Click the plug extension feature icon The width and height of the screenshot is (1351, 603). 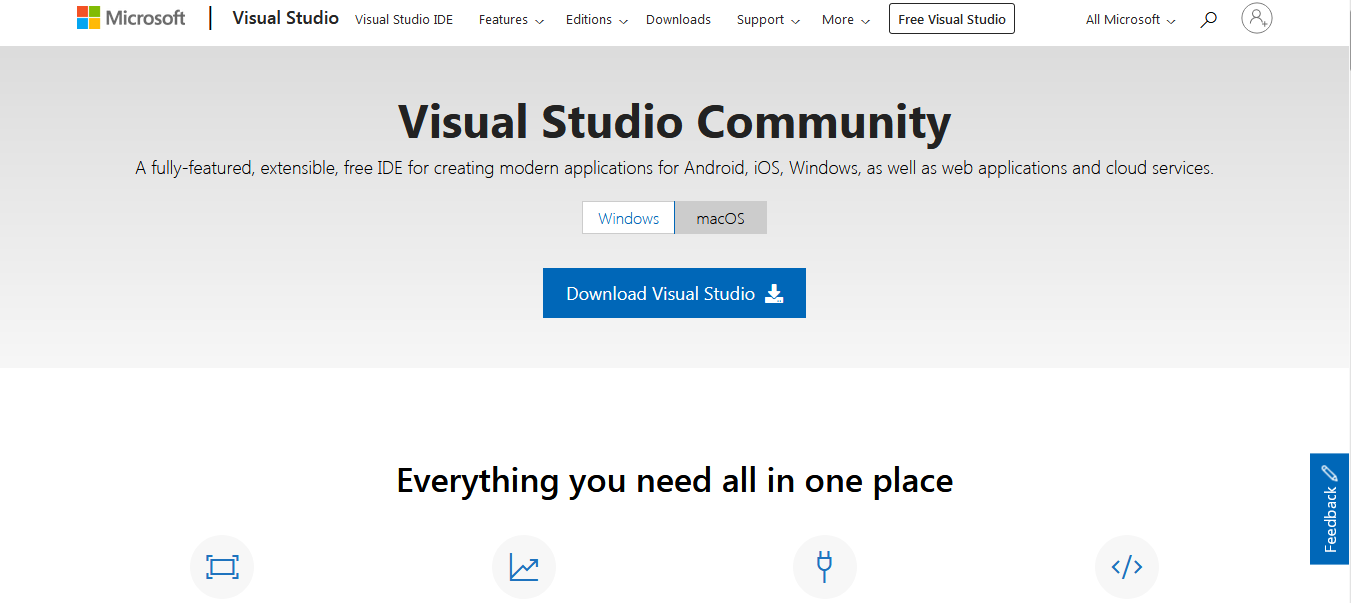tap(825, 567)
